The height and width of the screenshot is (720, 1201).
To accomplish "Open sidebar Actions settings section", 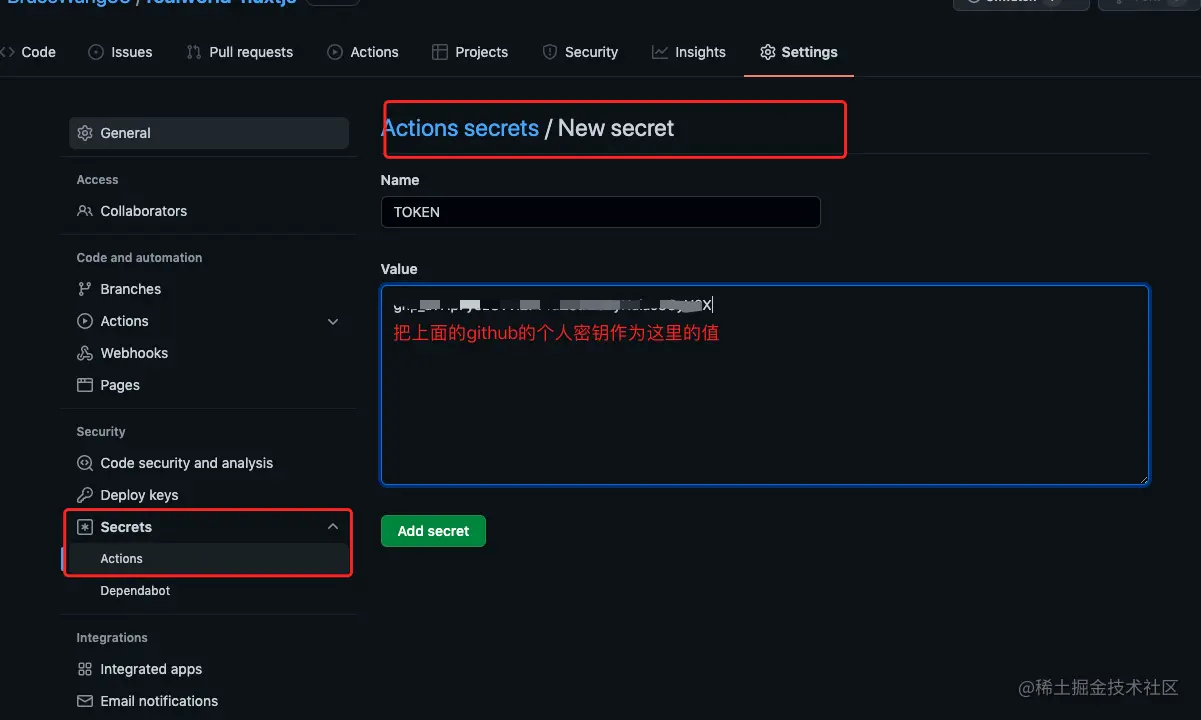I will pyautogui.click(x=209, y=321).
